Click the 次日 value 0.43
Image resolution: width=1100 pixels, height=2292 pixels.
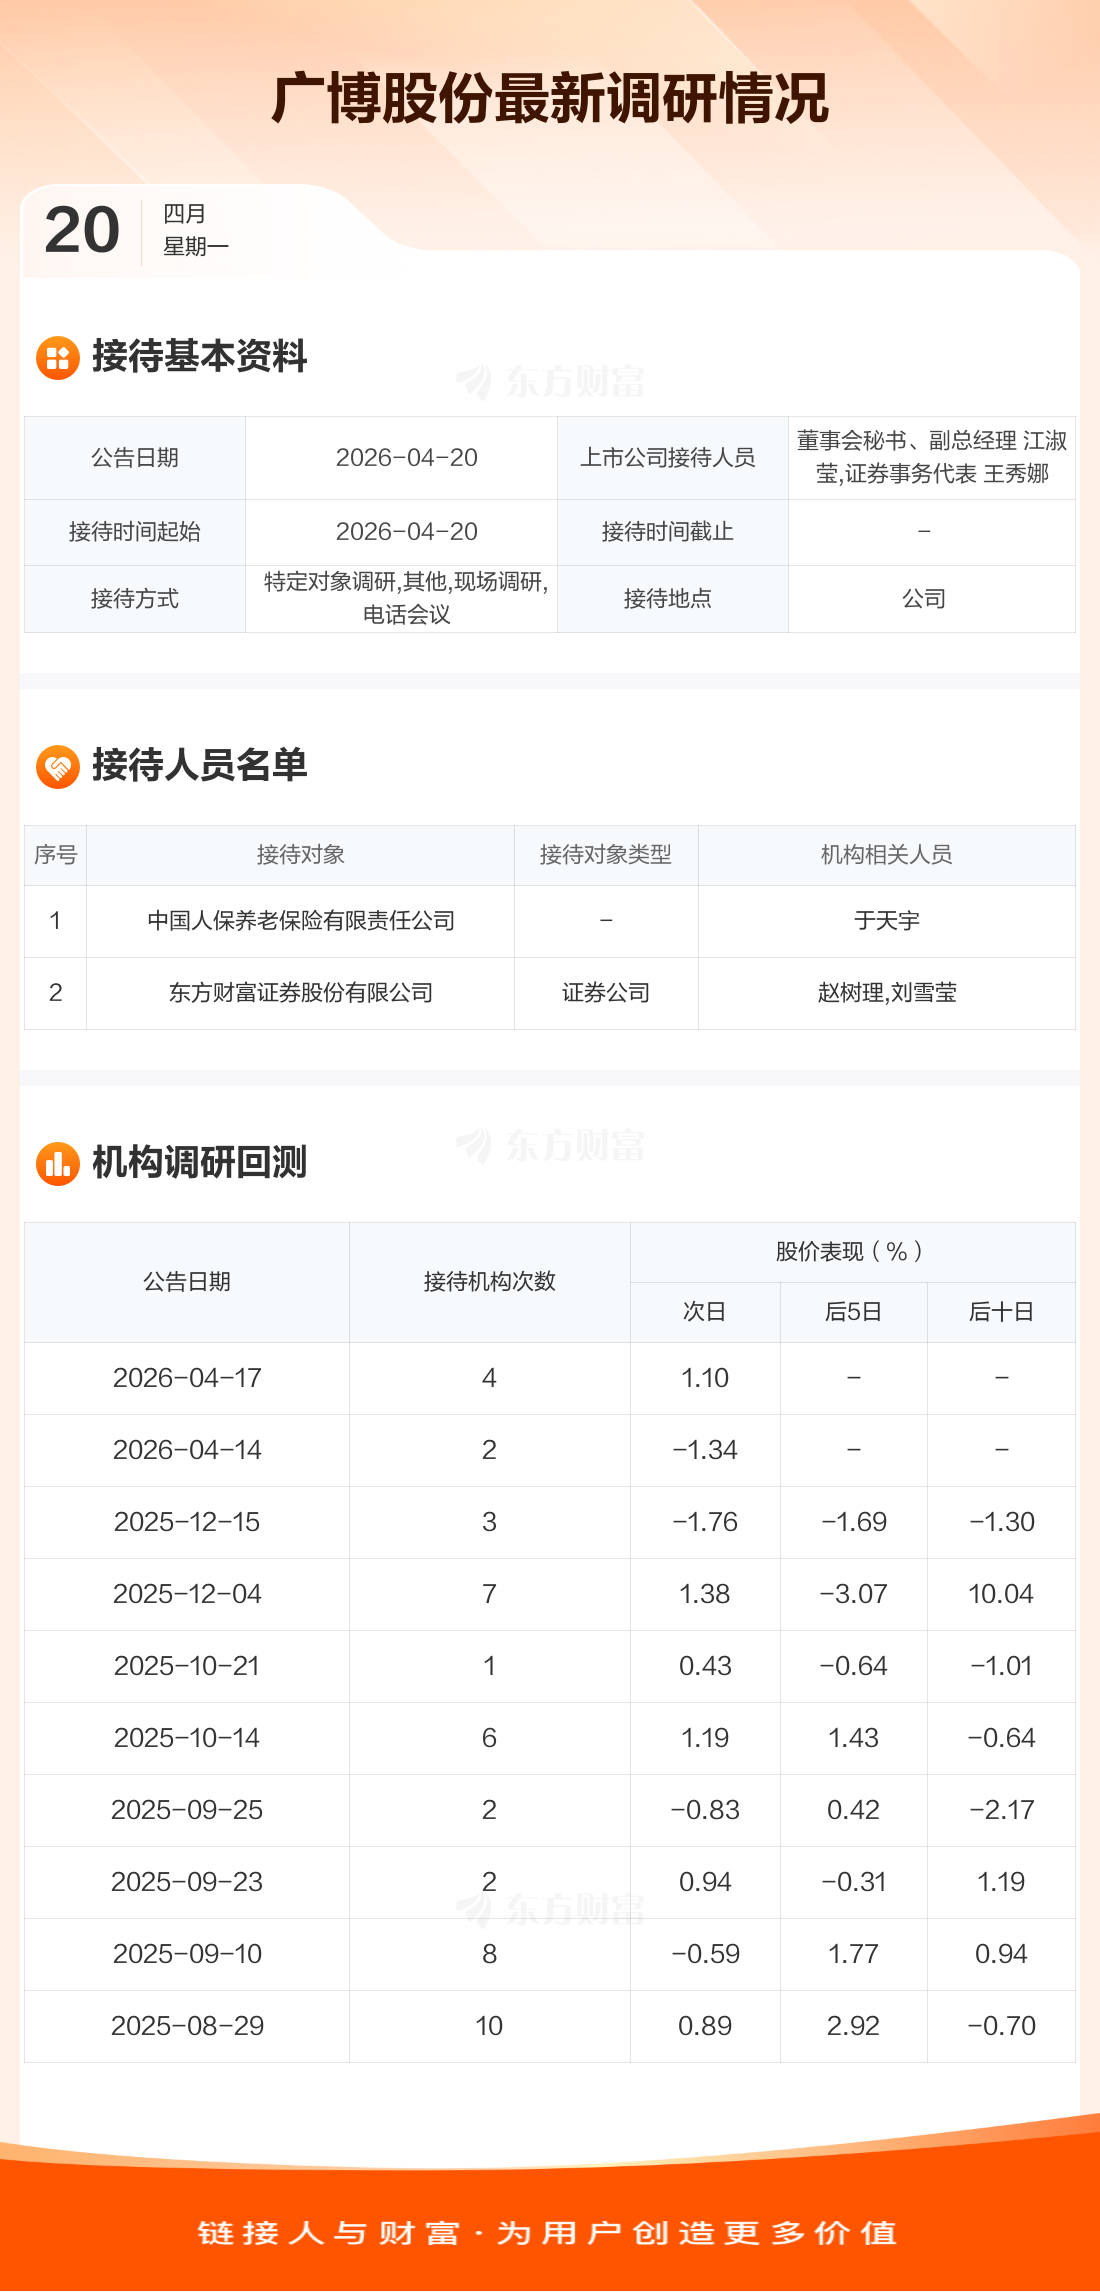point(705,1666)
